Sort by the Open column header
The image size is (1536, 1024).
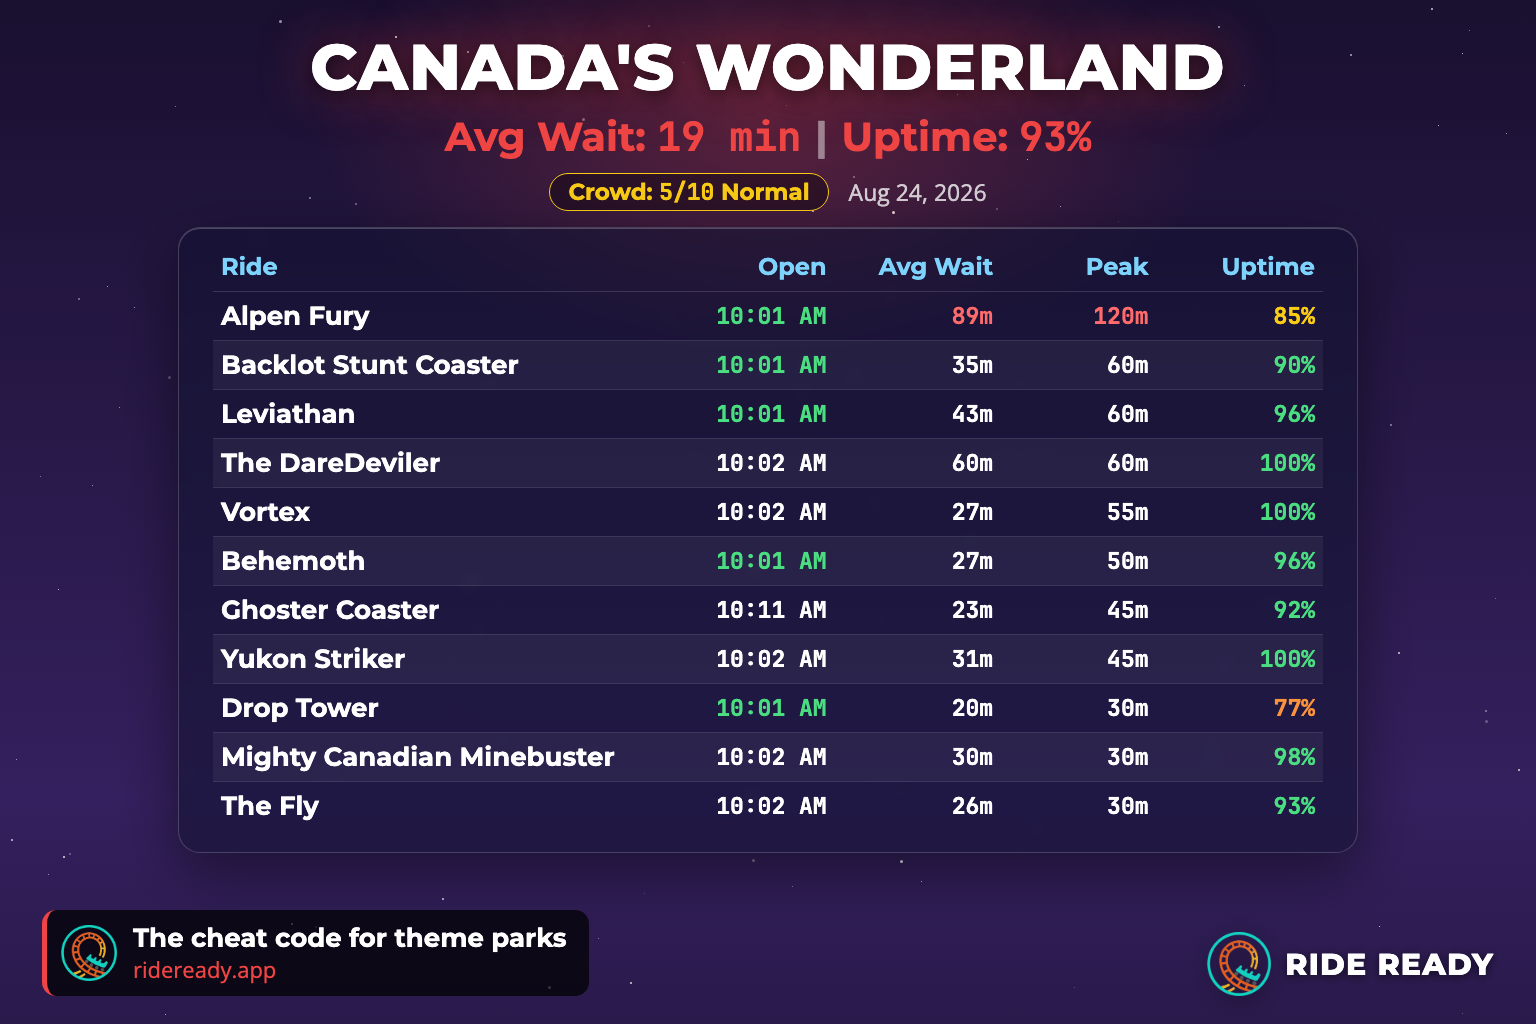point(792,267)
